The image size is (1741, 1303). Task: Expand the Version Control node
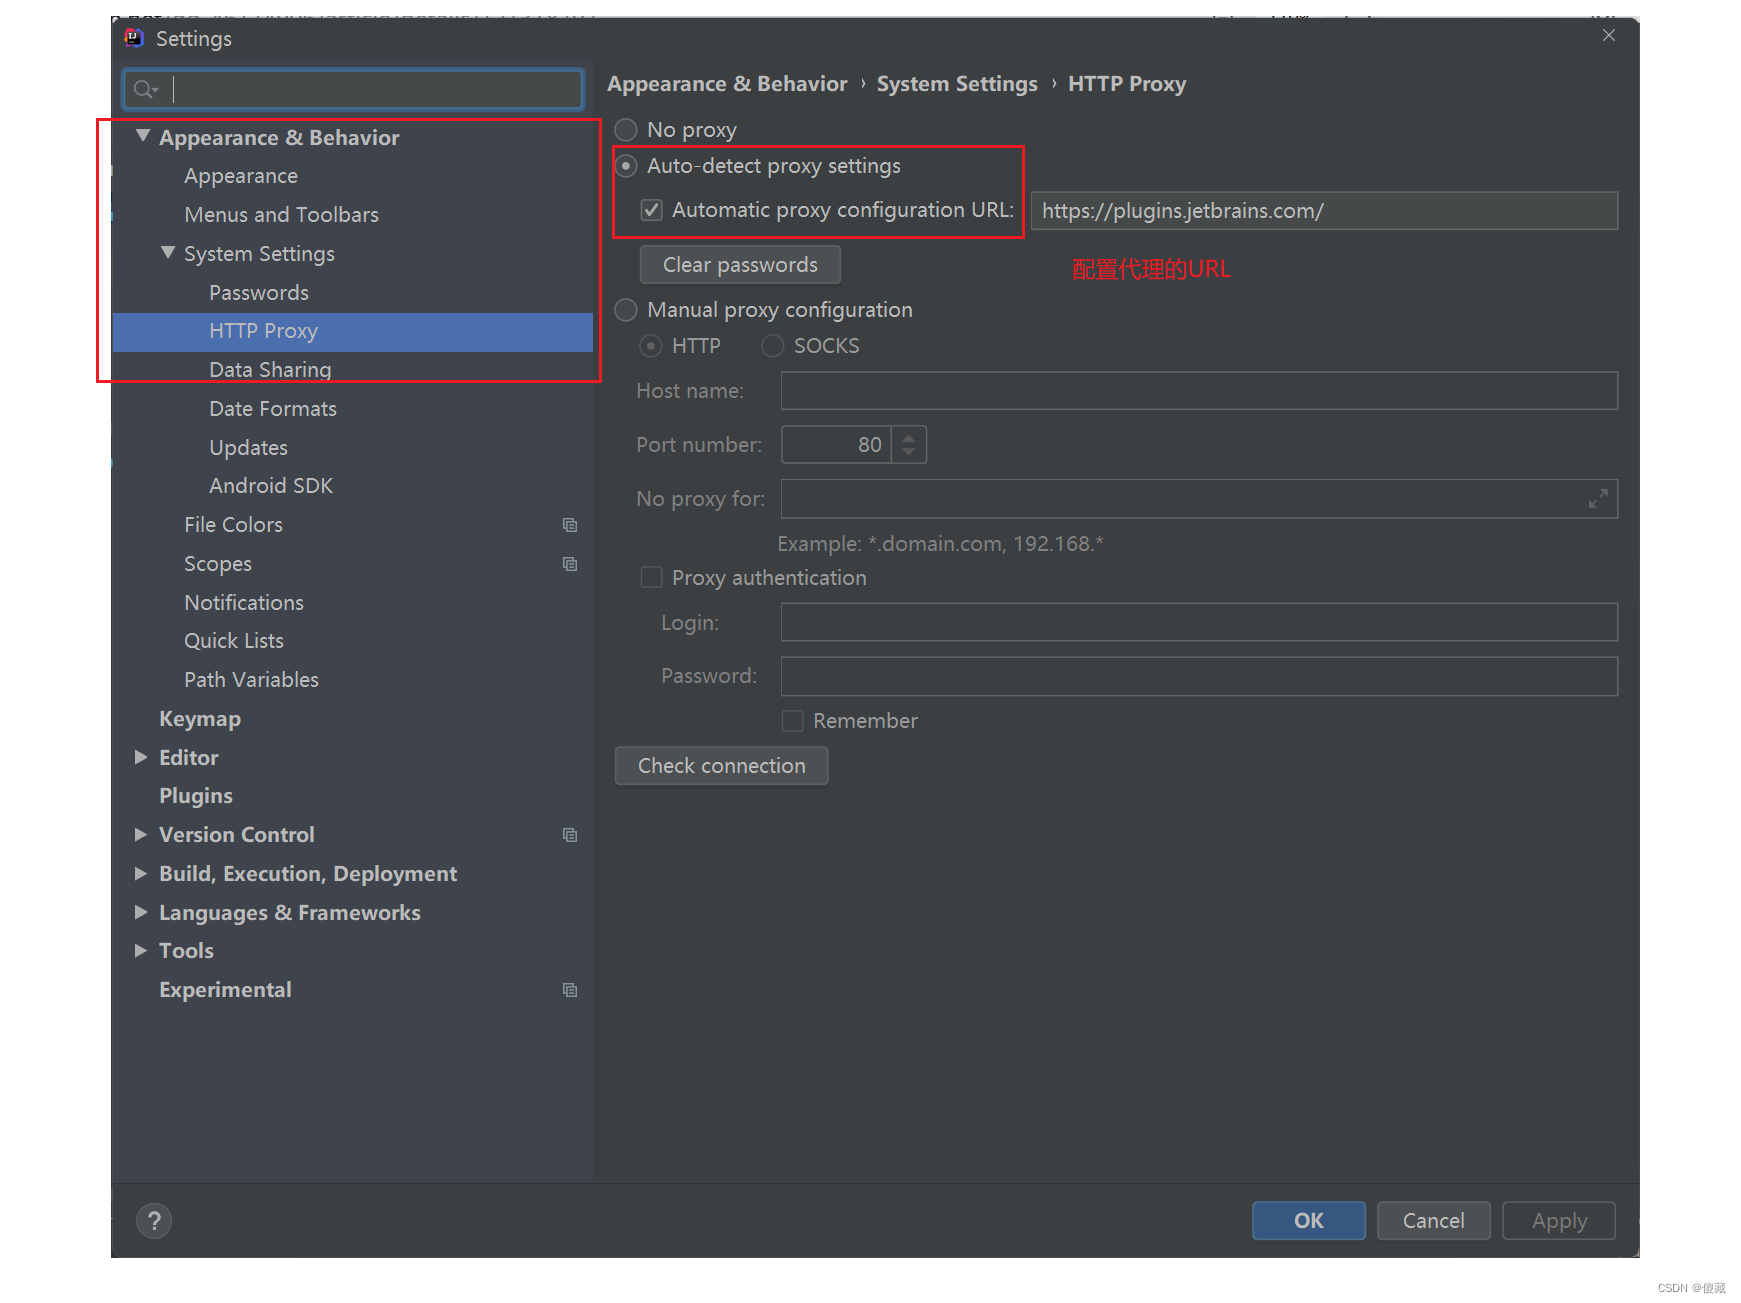point(141,835)
